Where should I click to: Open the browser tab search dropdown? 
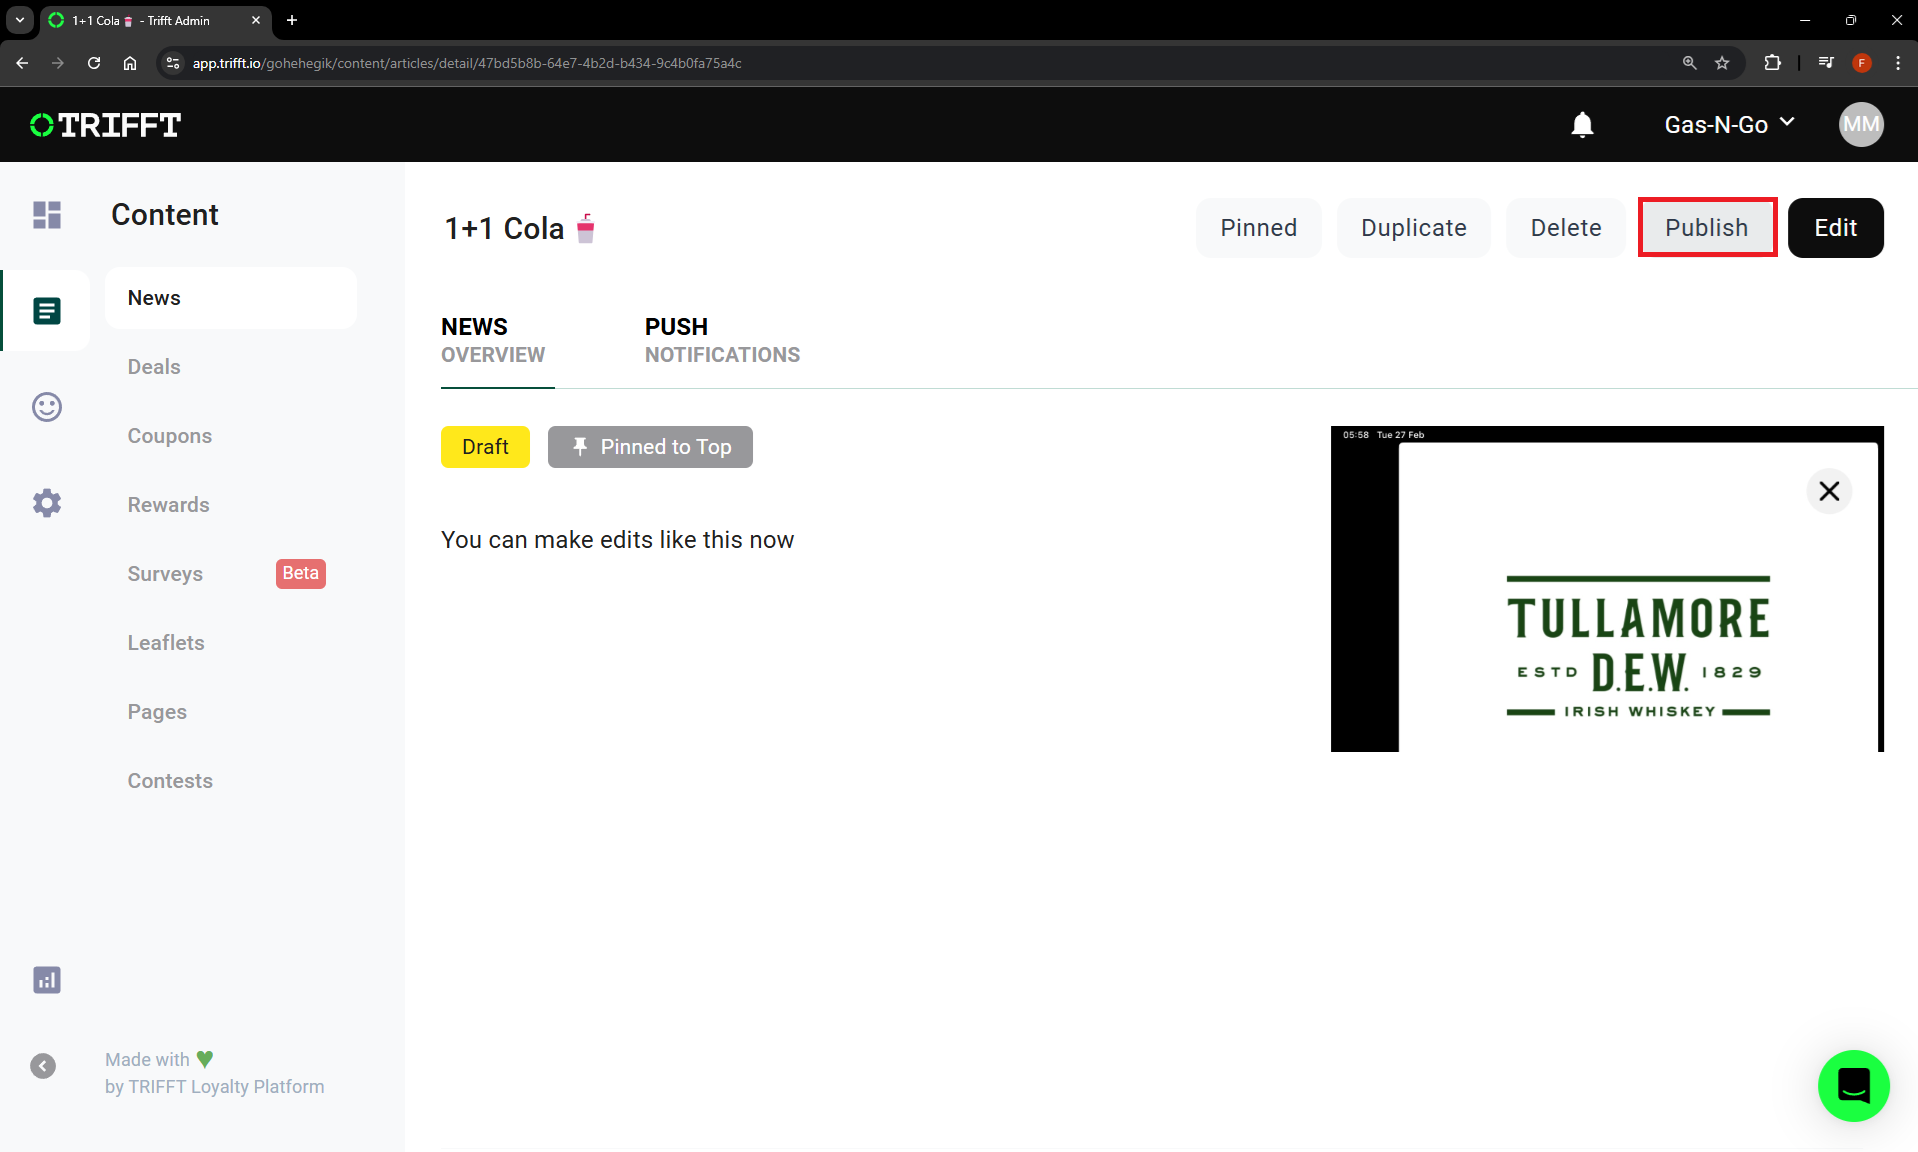pos(20,20)
